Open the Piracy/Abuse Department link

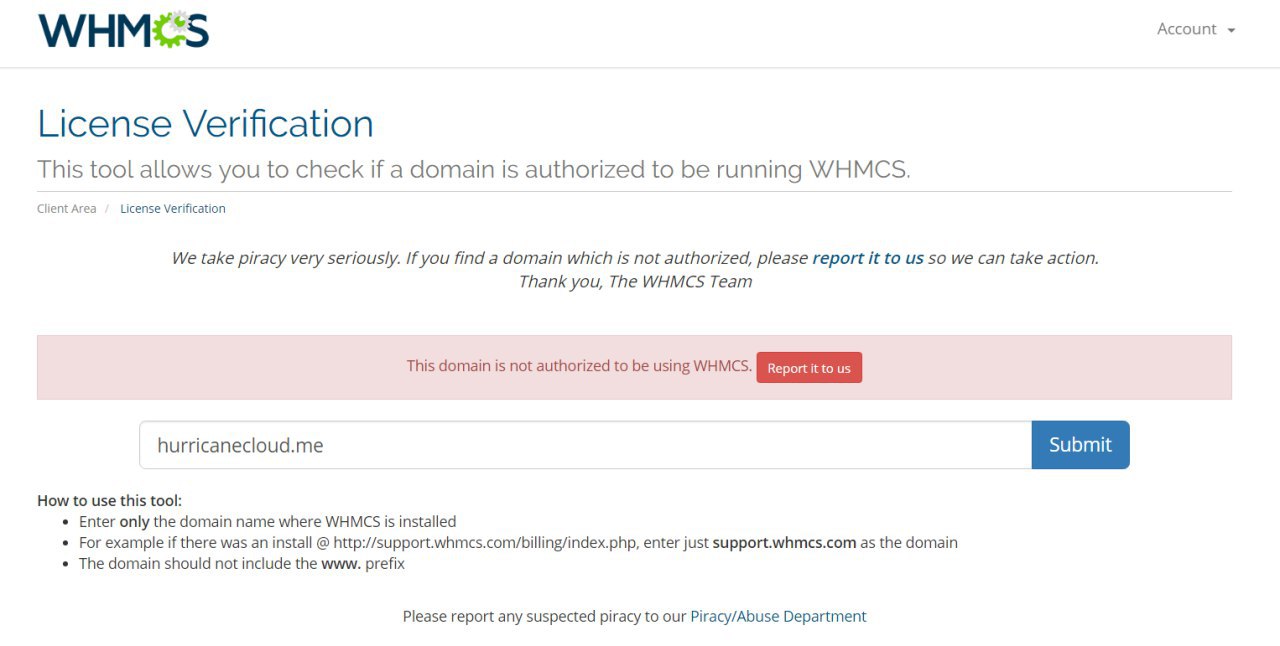click(778, 616)
